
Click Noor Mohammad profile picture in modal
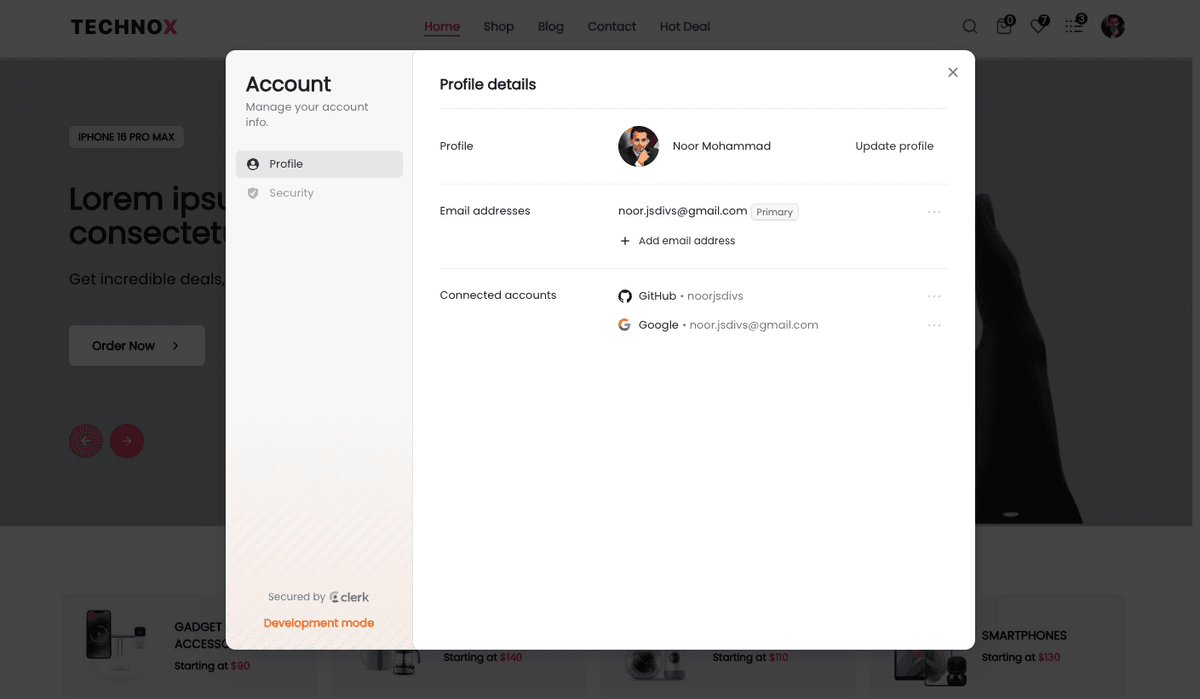click(638, 146)
